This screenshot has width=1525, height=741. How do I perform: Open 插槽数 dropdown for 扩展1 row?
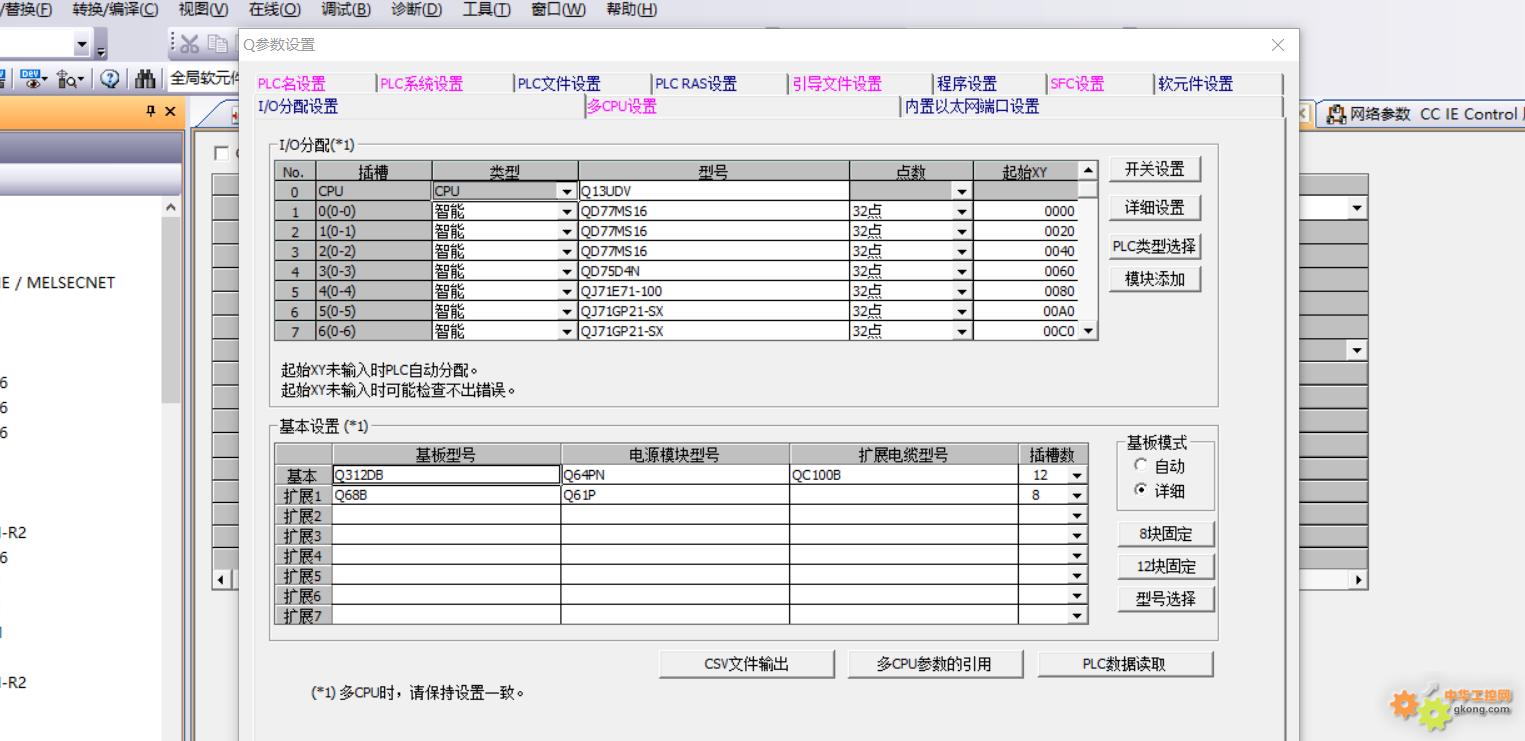click(1077, 495)
